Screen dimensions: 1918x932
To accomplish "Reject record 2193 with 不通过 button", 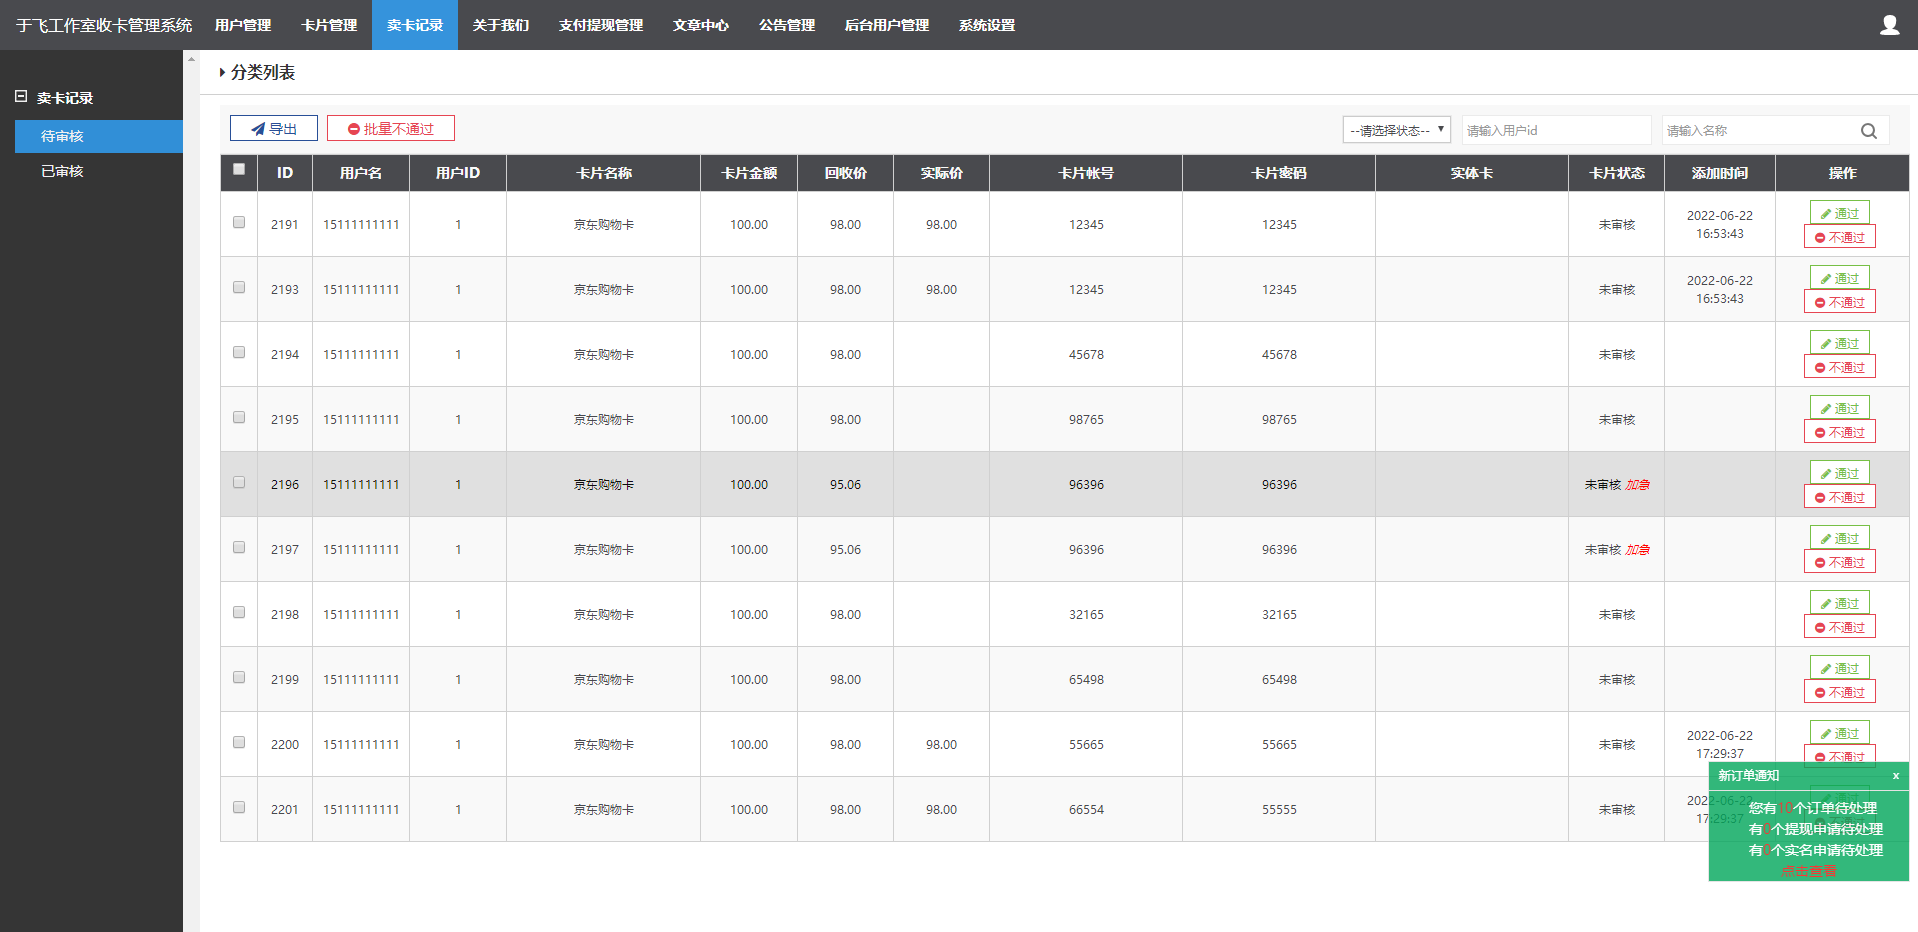I will pyautogui.click(x=1839, y=302).
